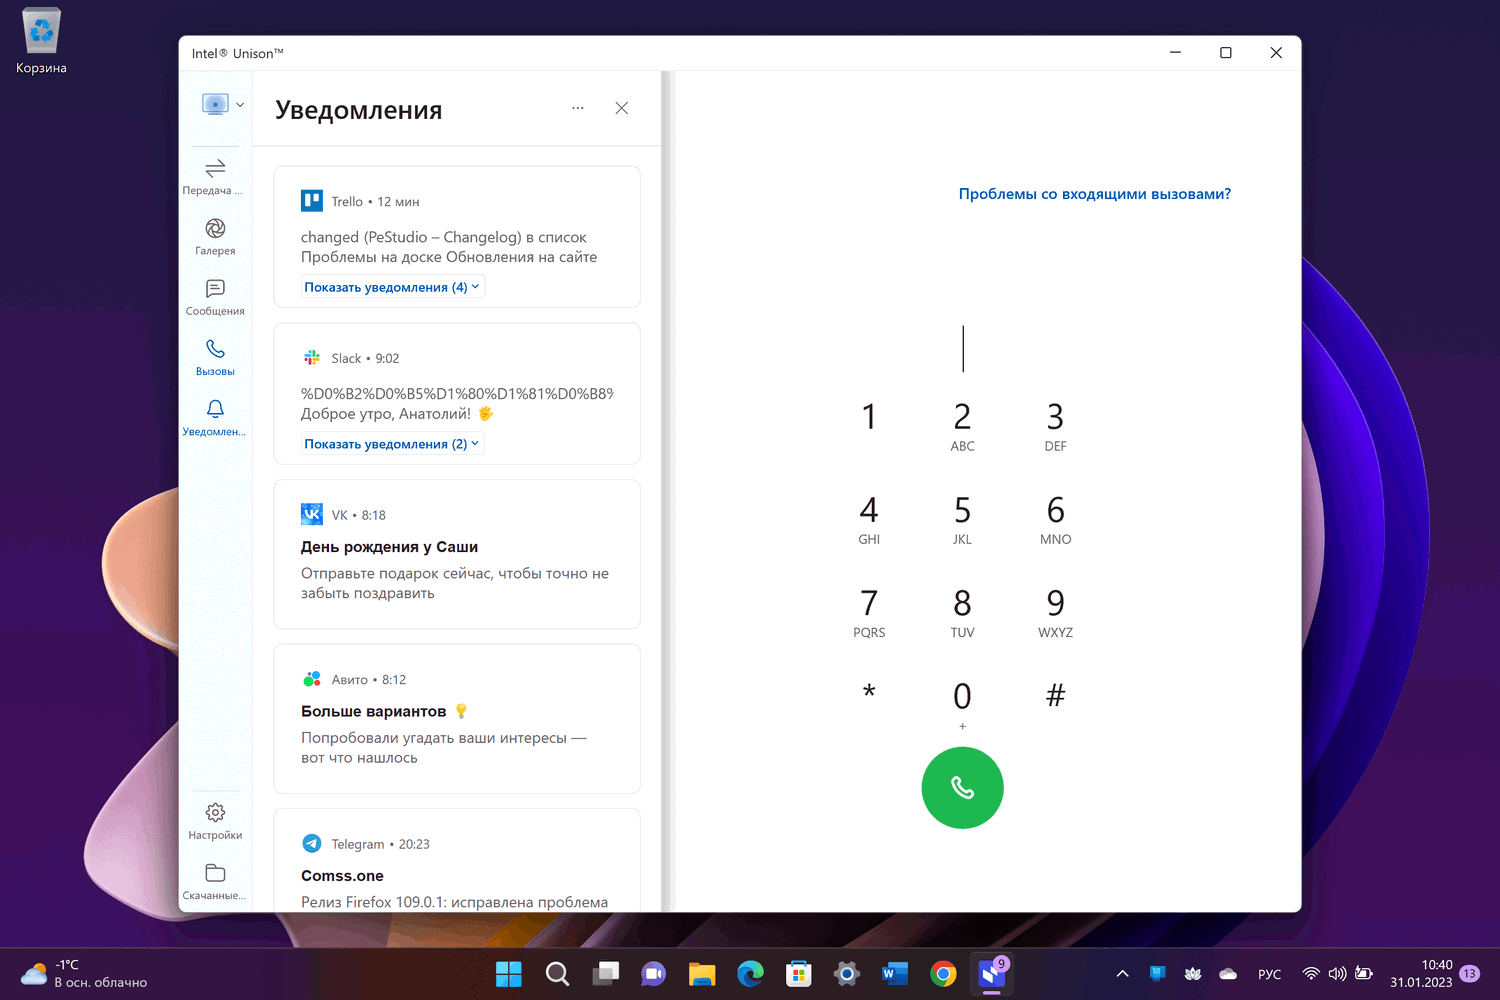Launch Microsoft Edge from the taskbar
This screenshot has width=1500, height=1000.
pyautogui.click(x=750, y=974)
